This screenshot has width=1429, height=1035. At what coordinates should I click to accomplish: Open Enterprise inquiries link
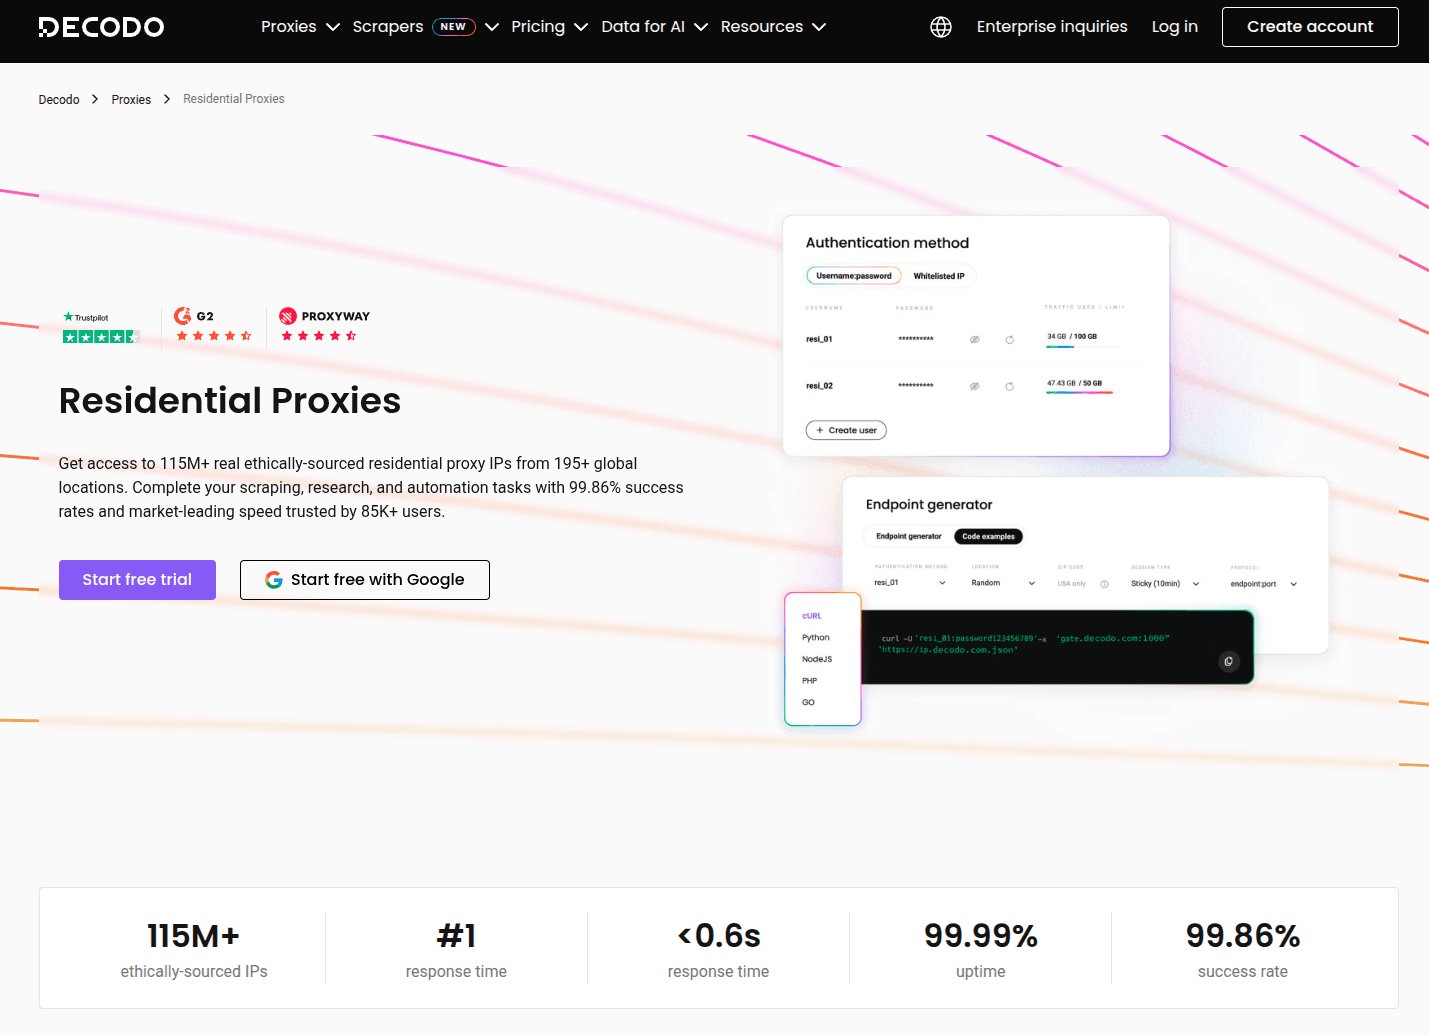(1052, 27)
